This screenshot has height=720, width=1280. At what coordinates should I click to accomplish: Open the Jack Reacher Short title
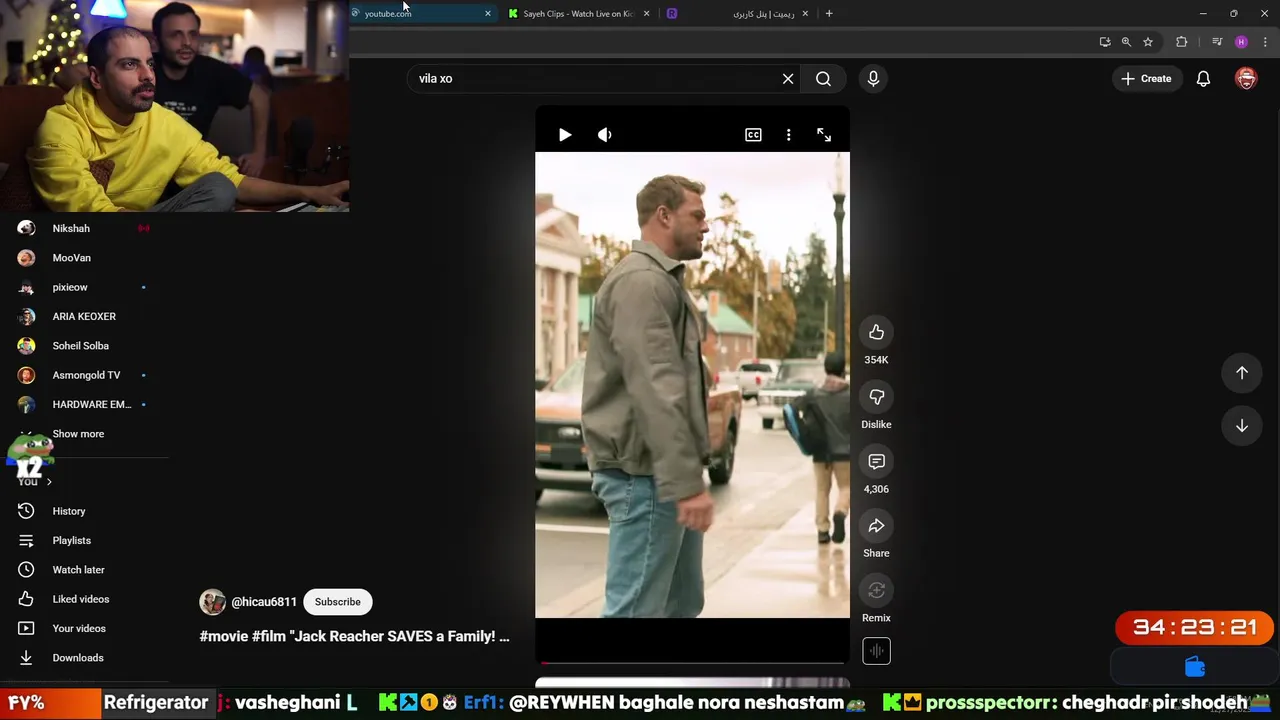point(354,636)
